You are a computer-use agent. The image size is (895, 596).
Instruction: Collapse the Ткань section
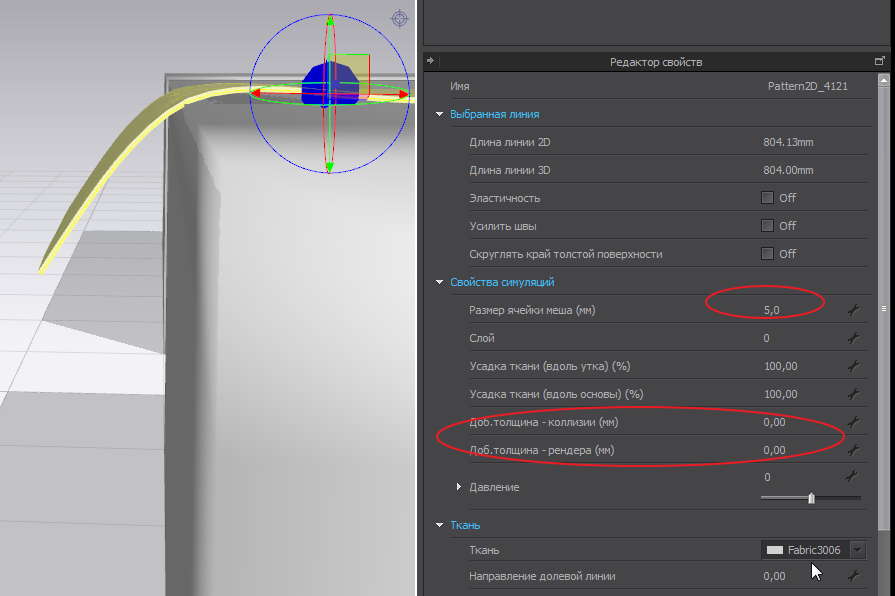(x=440, y=525)
